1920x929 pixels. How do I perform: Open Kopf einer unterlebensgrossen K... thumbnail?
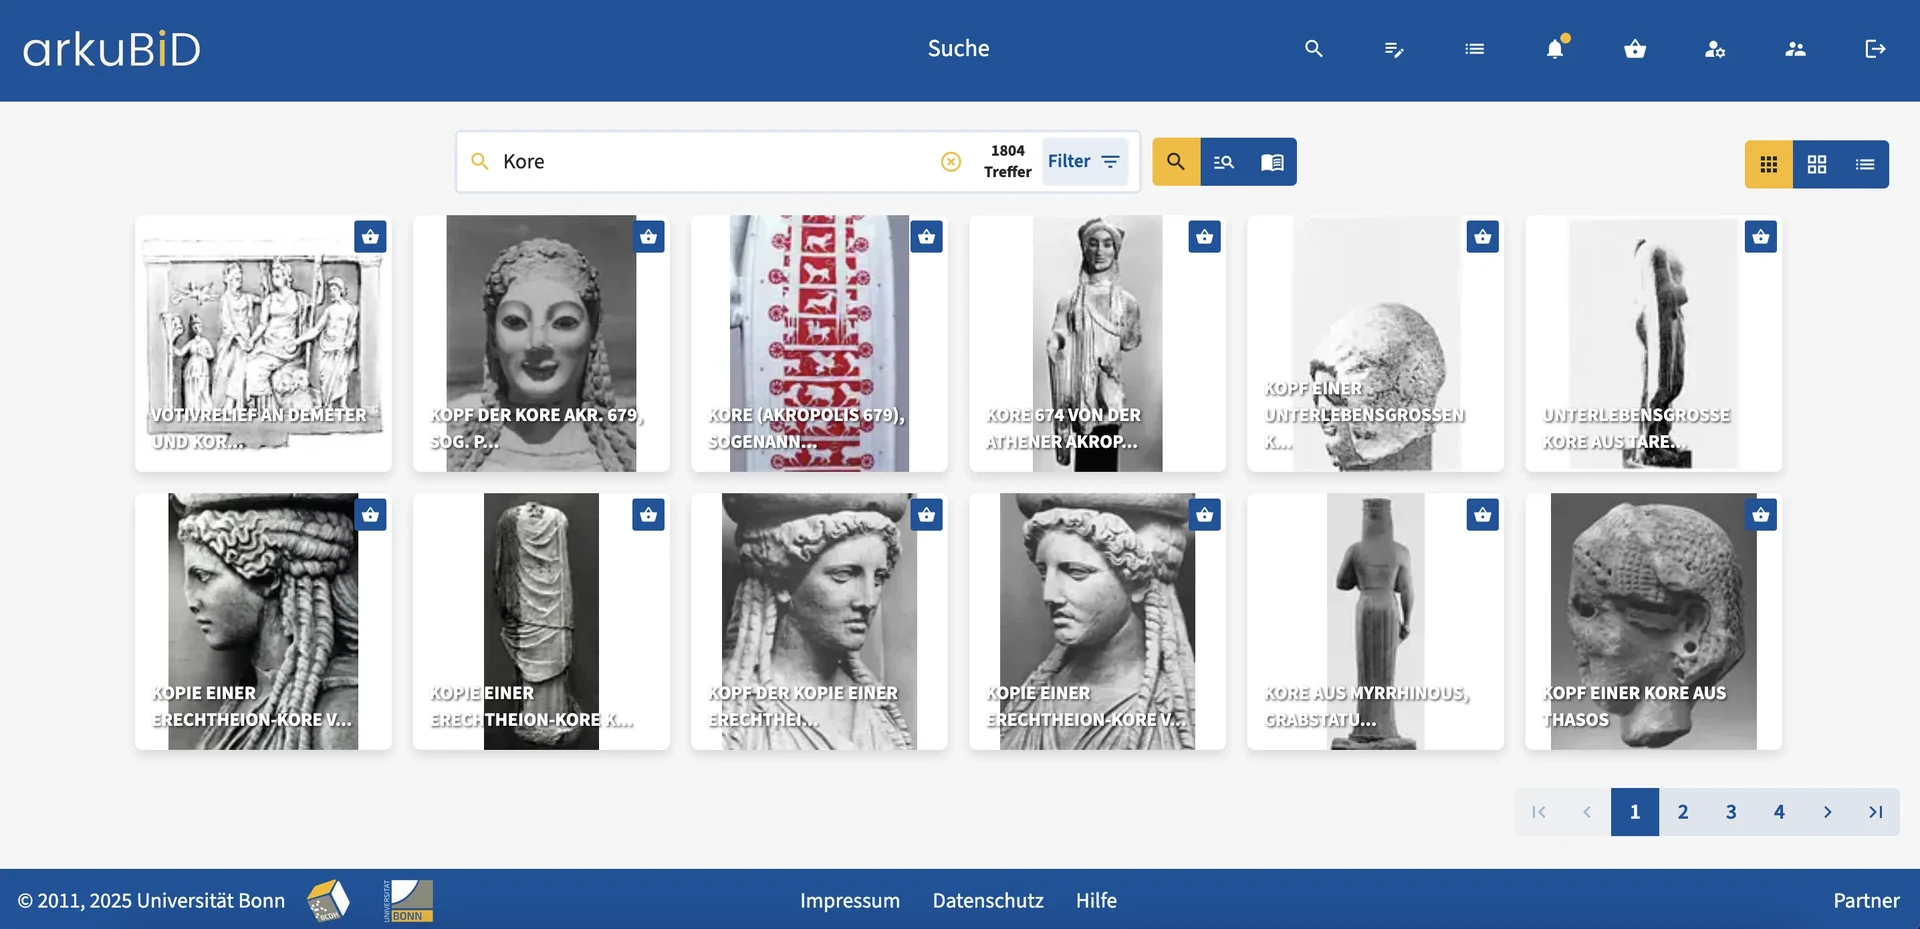click(x=1375, y=343)
